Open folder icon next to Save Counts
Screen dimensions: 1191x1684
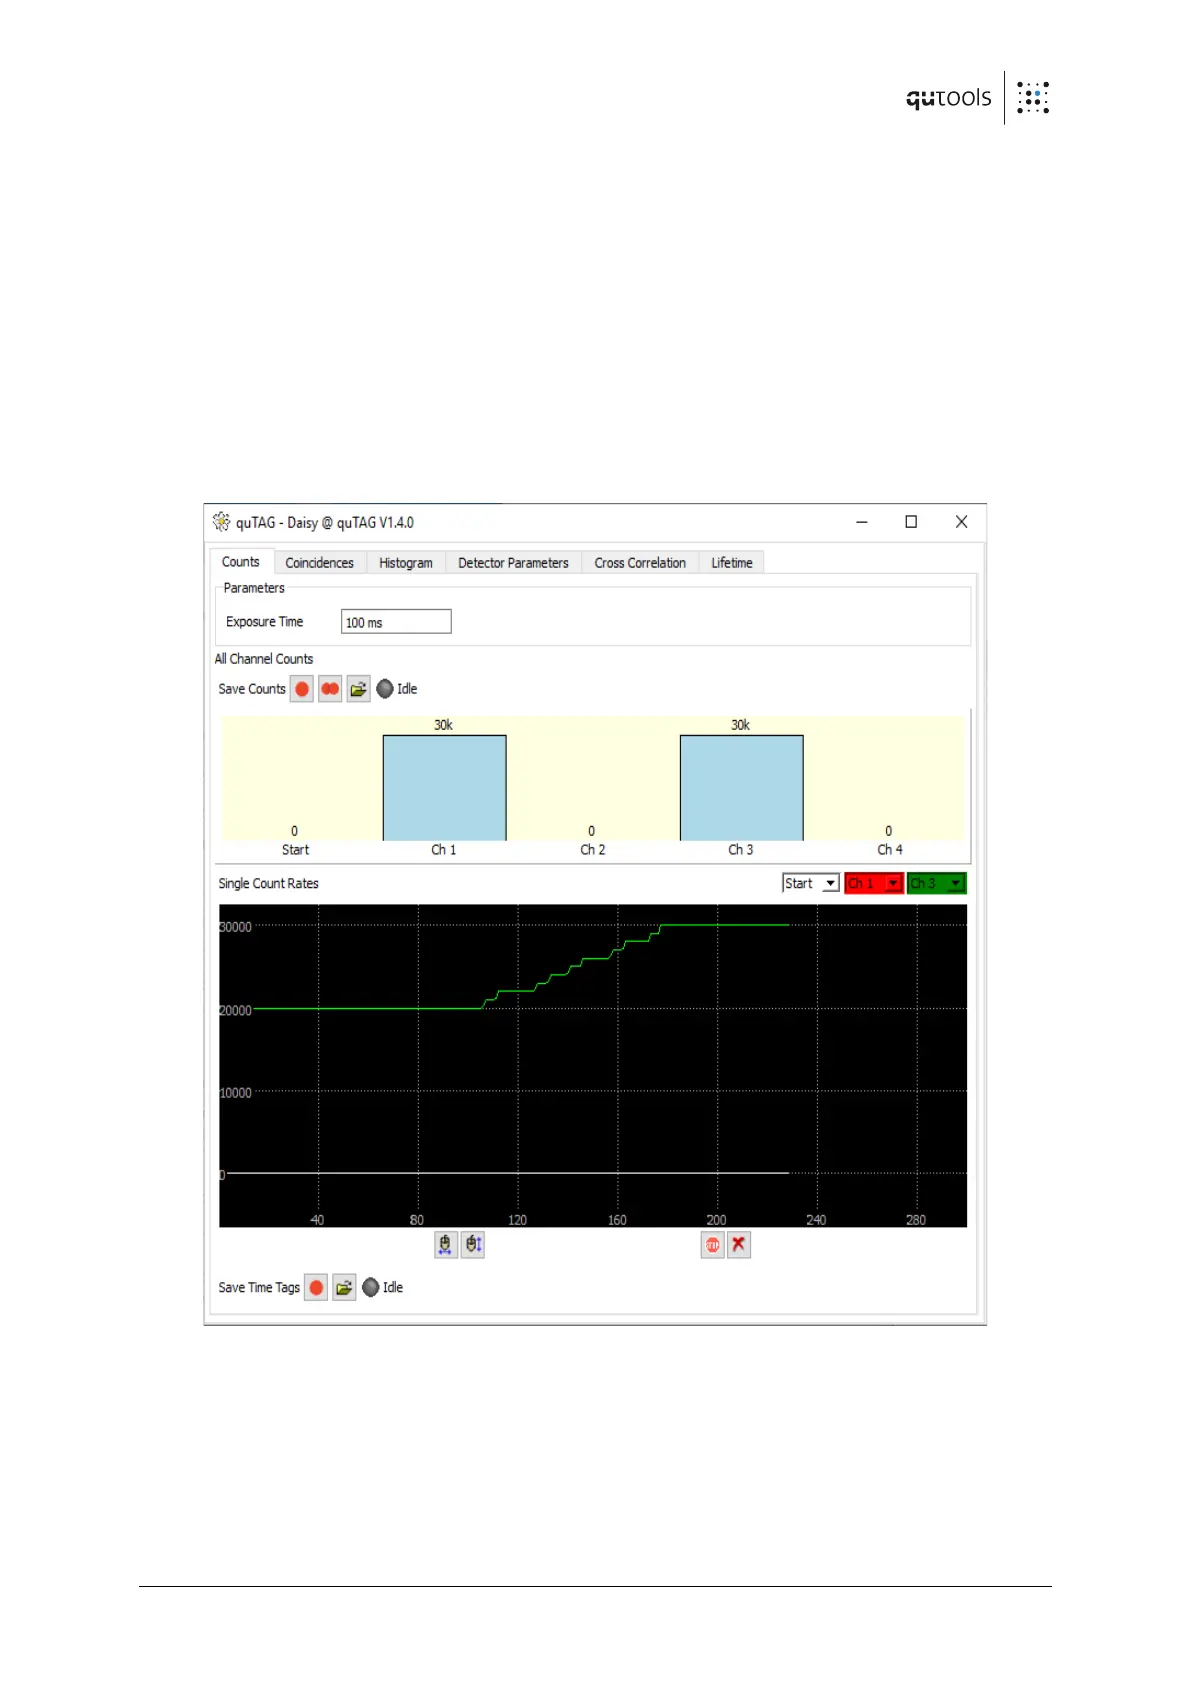(358, 689)
